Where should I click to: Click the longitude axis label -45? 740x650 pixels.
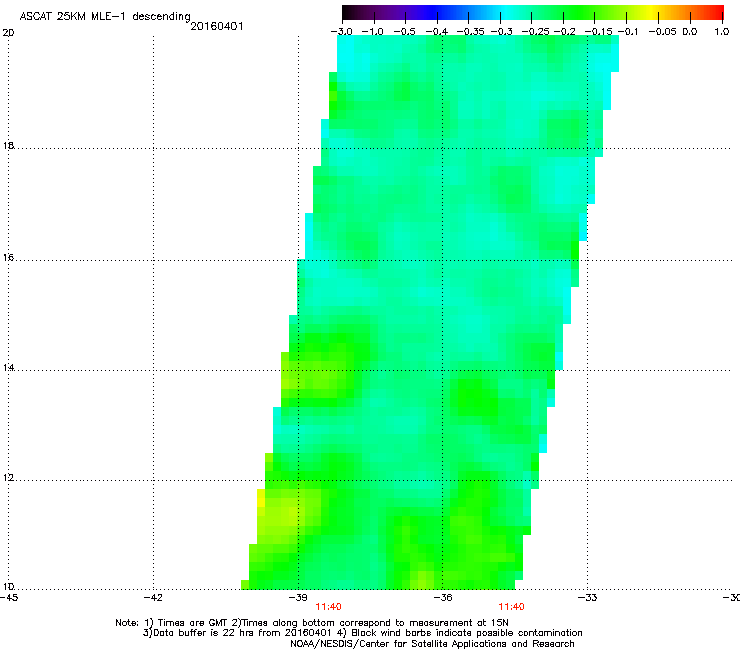pos(9,598)
